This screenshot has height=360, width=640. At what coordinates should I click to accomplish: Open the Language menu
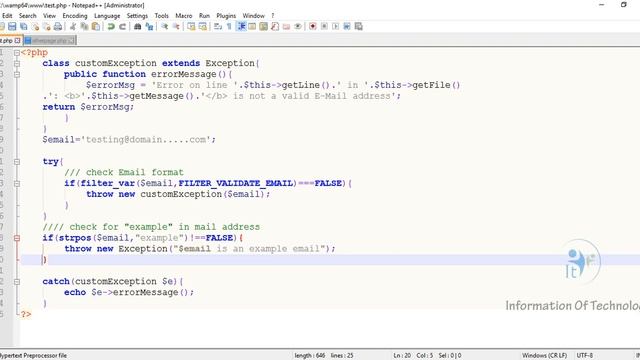click(107, 16)
